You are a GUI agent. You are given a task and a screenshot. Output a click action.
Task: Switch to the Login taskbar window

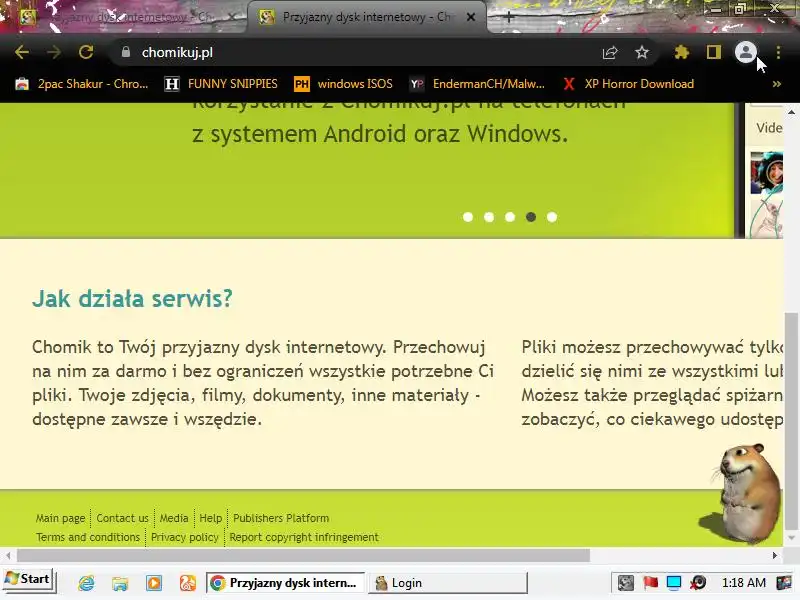point(447,583)
